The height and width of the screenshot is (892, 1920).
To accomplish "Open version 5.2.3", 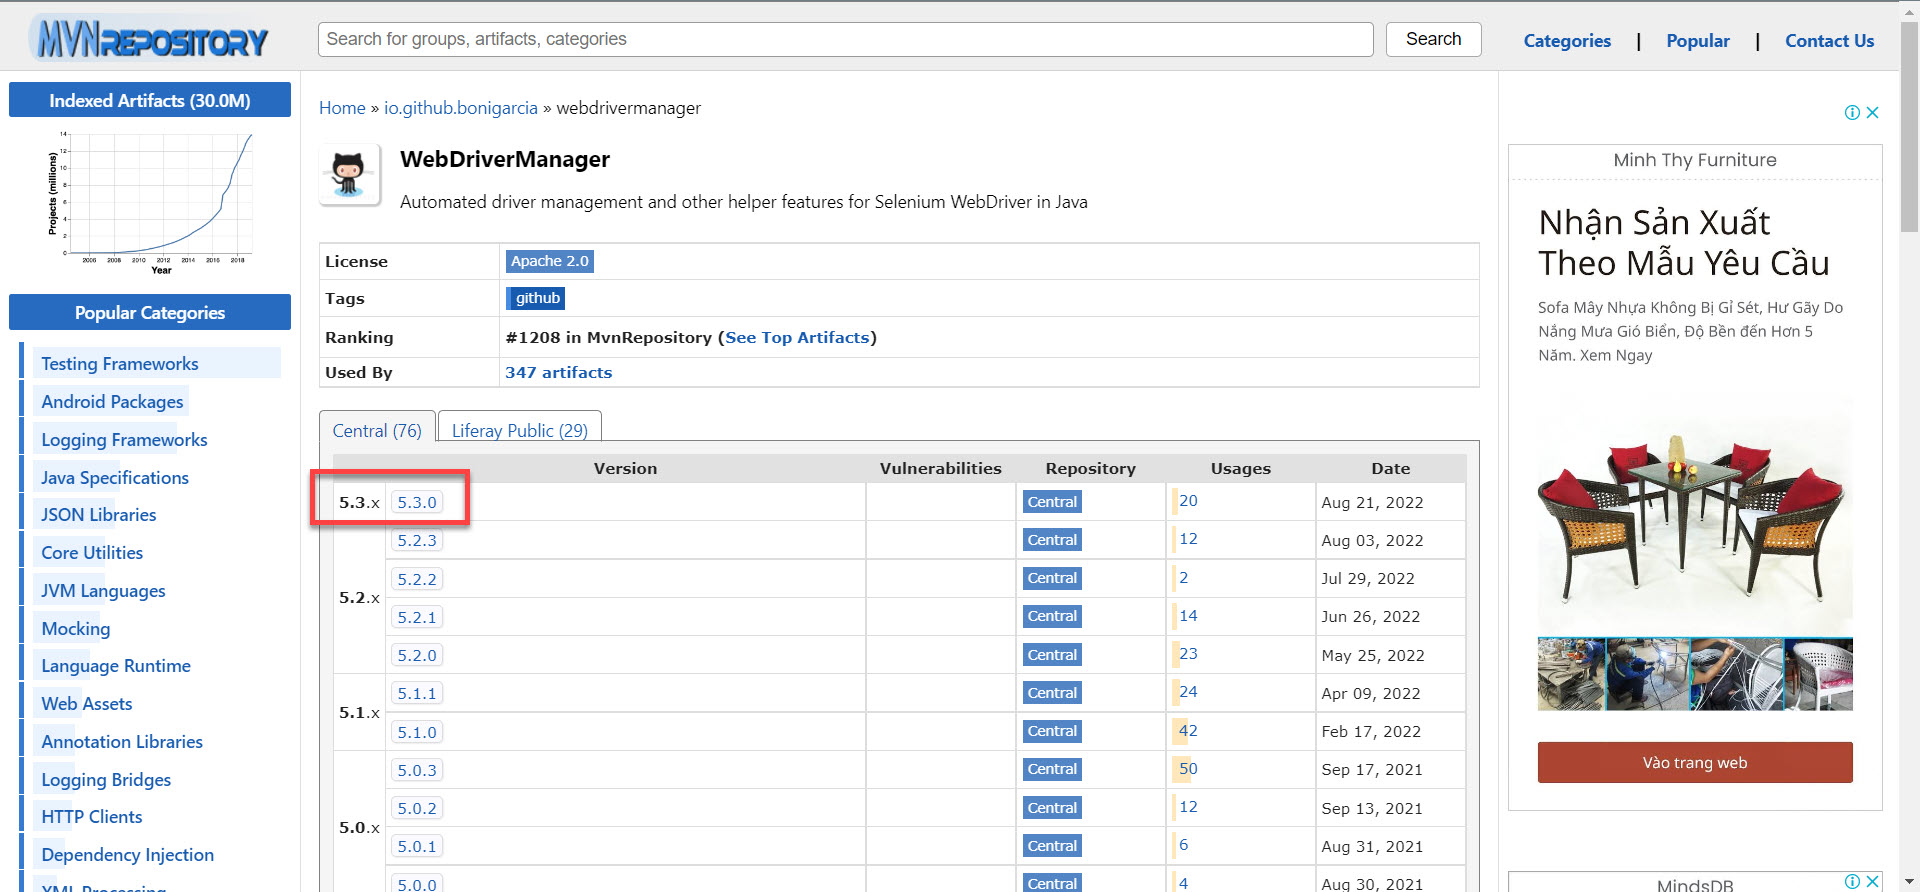I will click(x=417, y=540).
